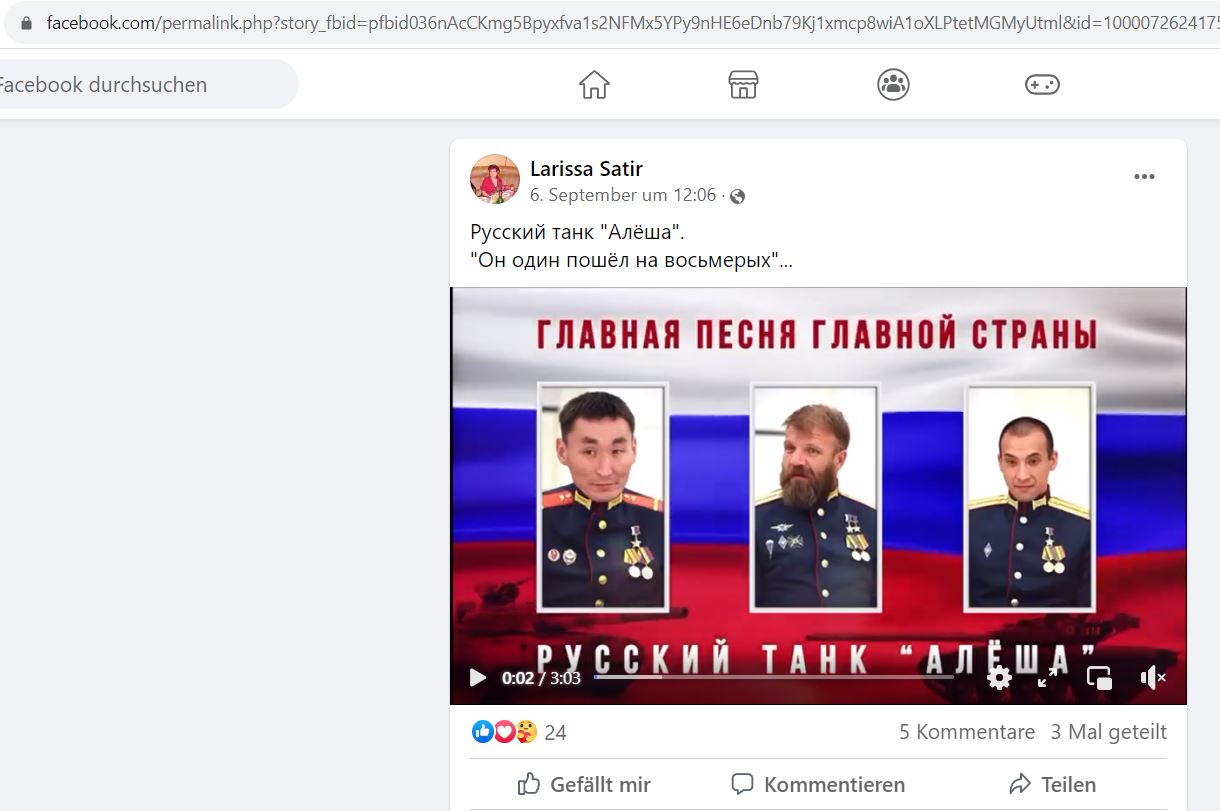Open the Marketplace icon
The width and height of the screenshot is (1220, 811).
[743, 85]
